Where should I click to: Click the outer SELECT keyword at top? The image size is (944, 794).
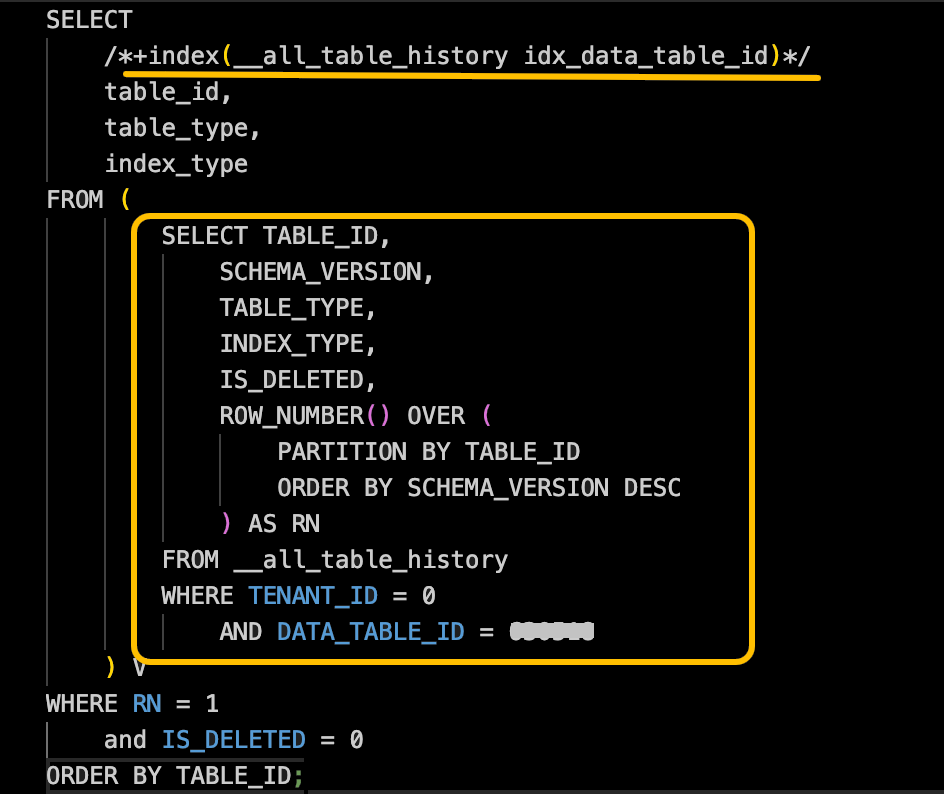point(89,20)
